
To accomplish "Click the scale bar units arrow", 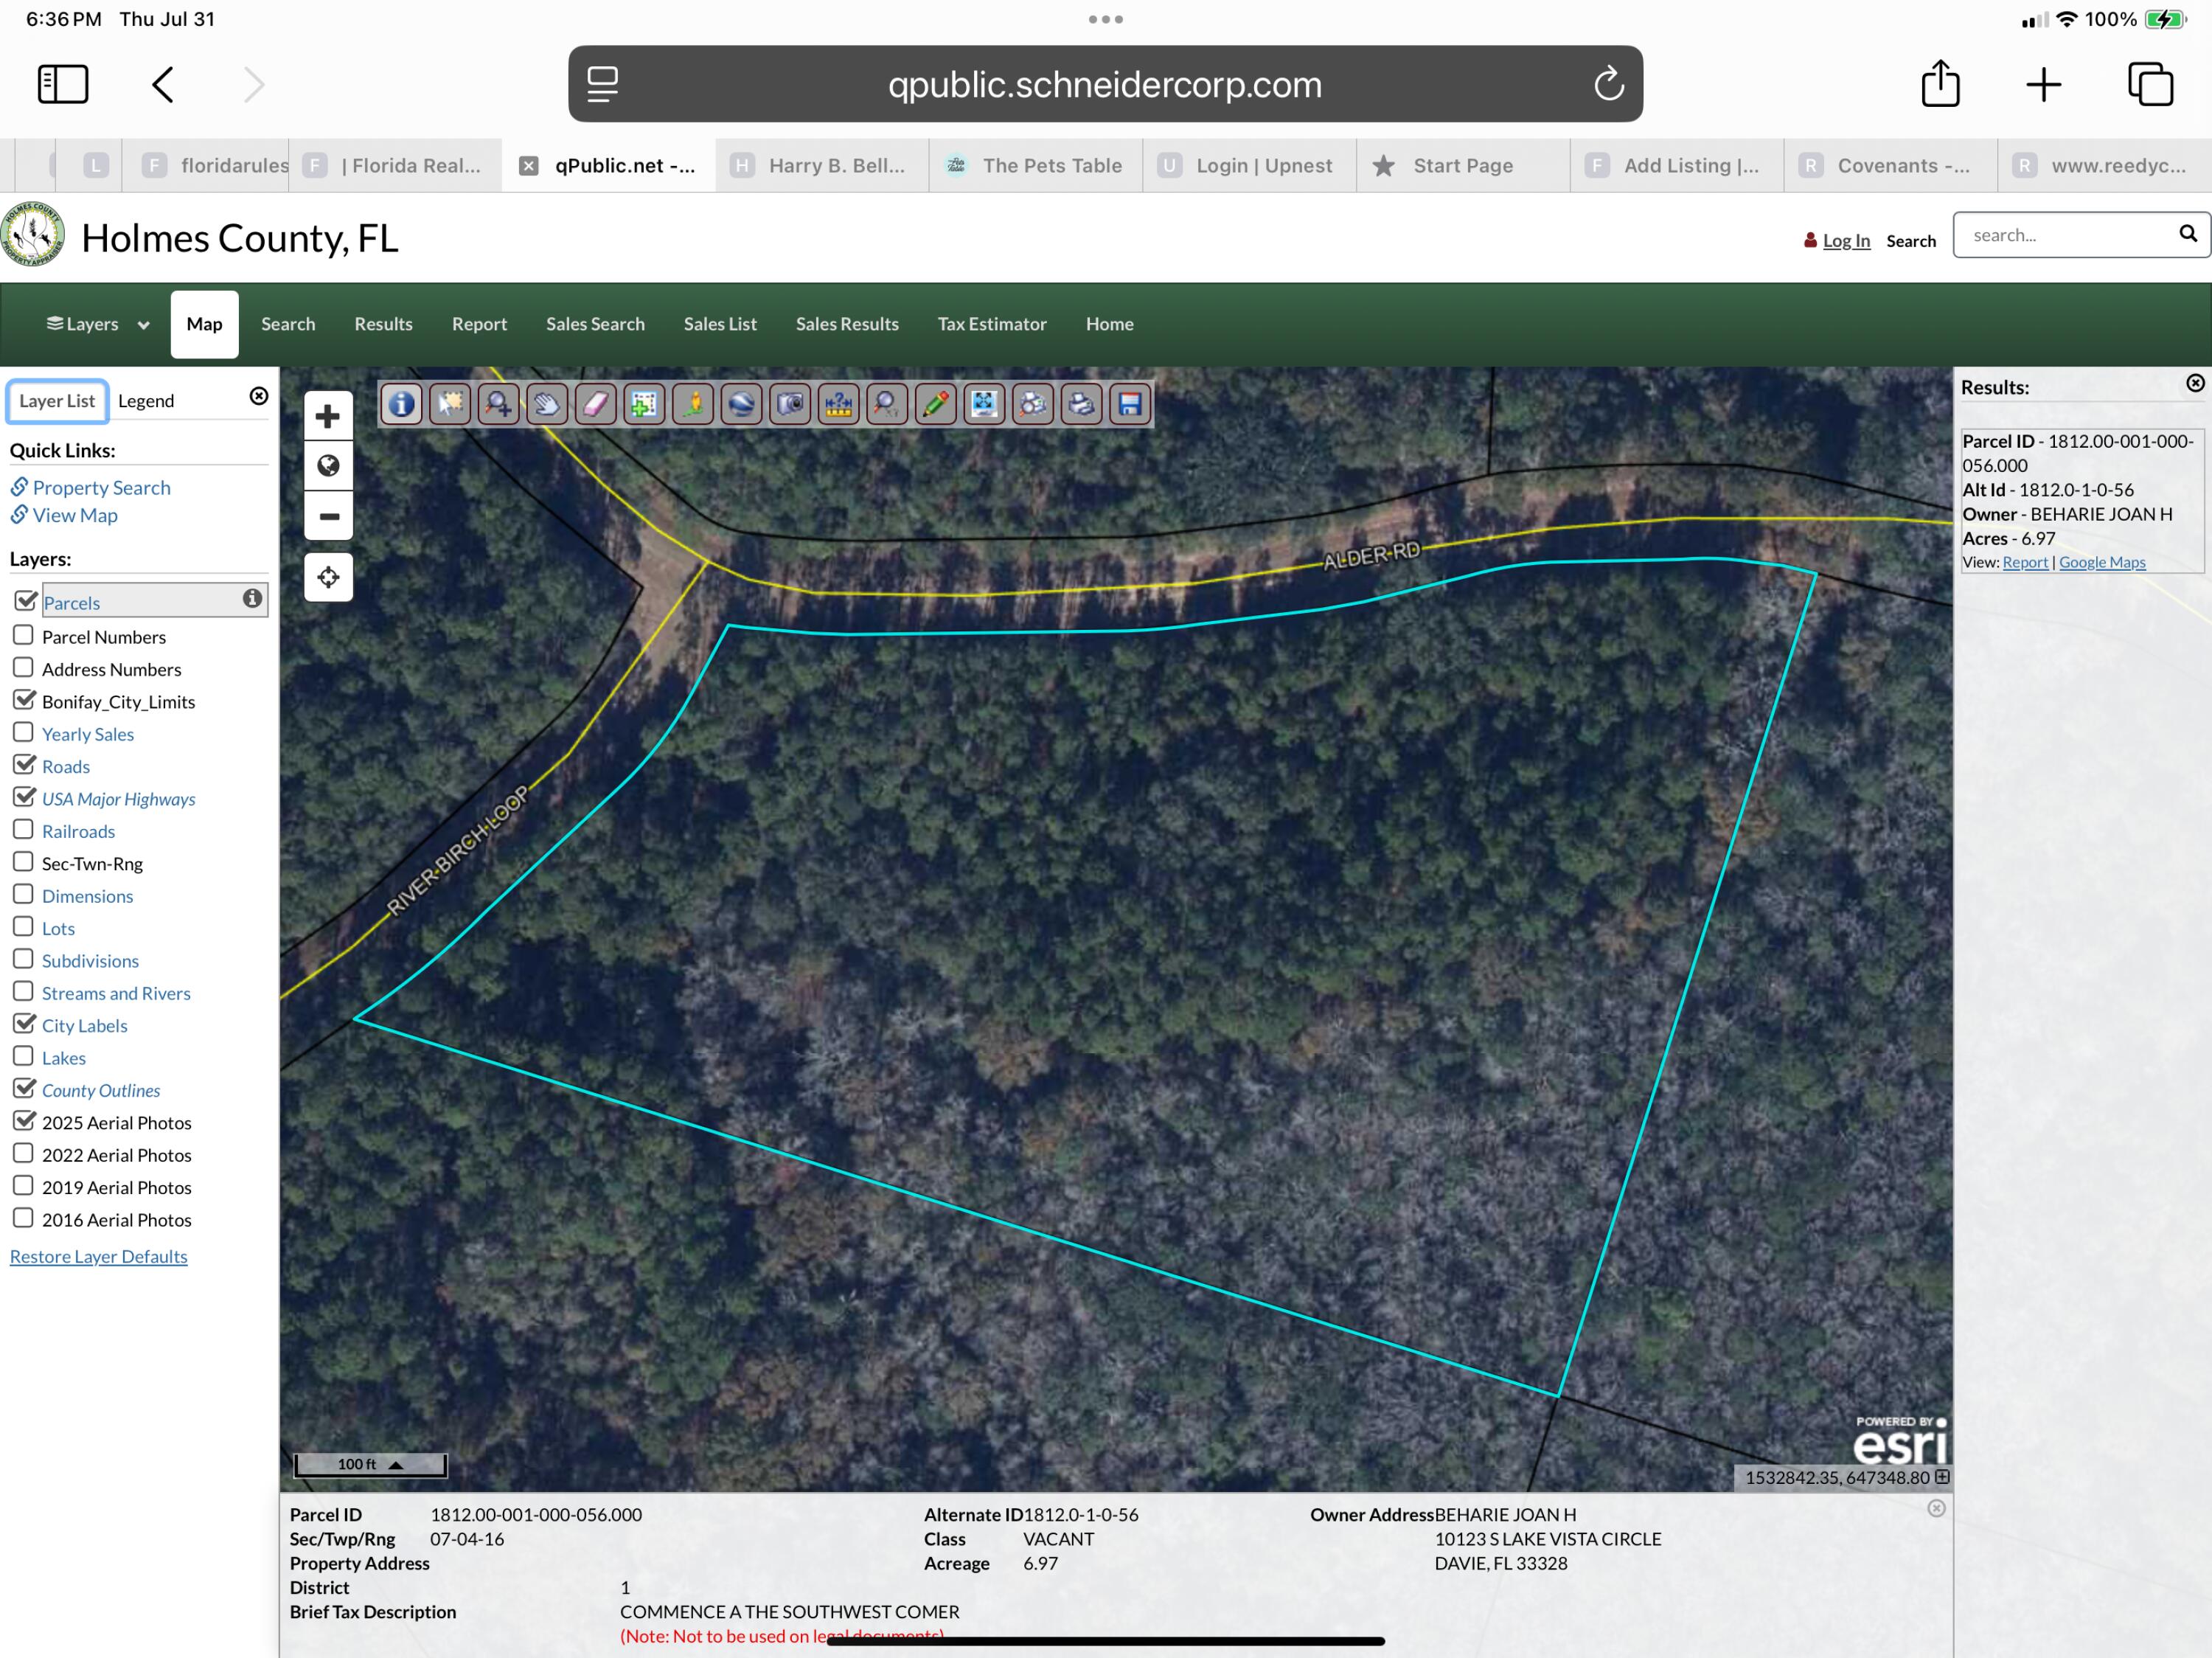I will tap(396, 1465).
